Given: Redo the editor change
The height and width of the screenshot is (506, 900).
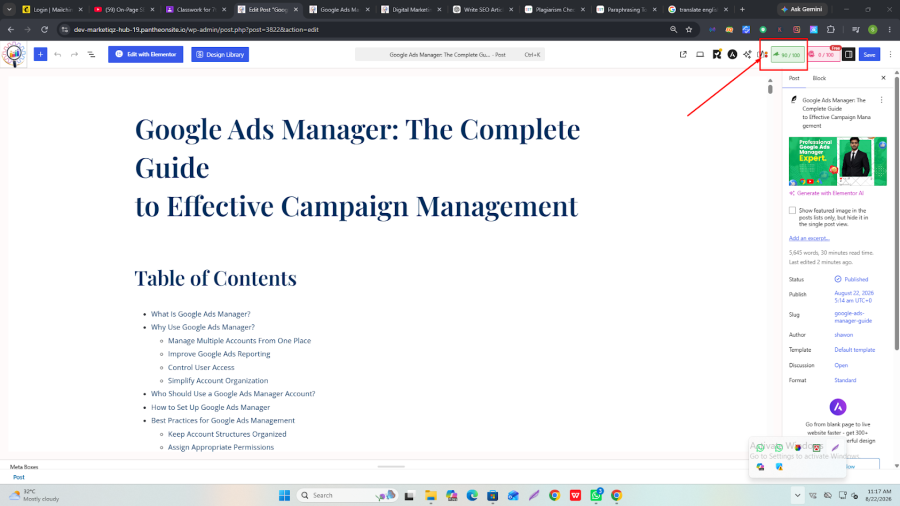Looking at the screenshot, I should coord(74,55).
